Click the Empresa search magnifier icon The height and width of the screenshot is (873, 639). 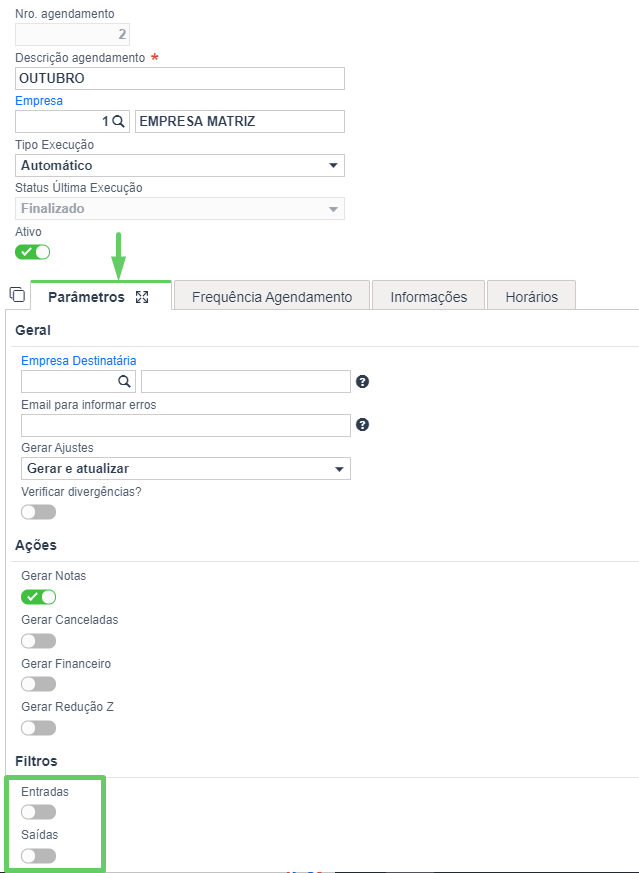[x=119, y=122]
